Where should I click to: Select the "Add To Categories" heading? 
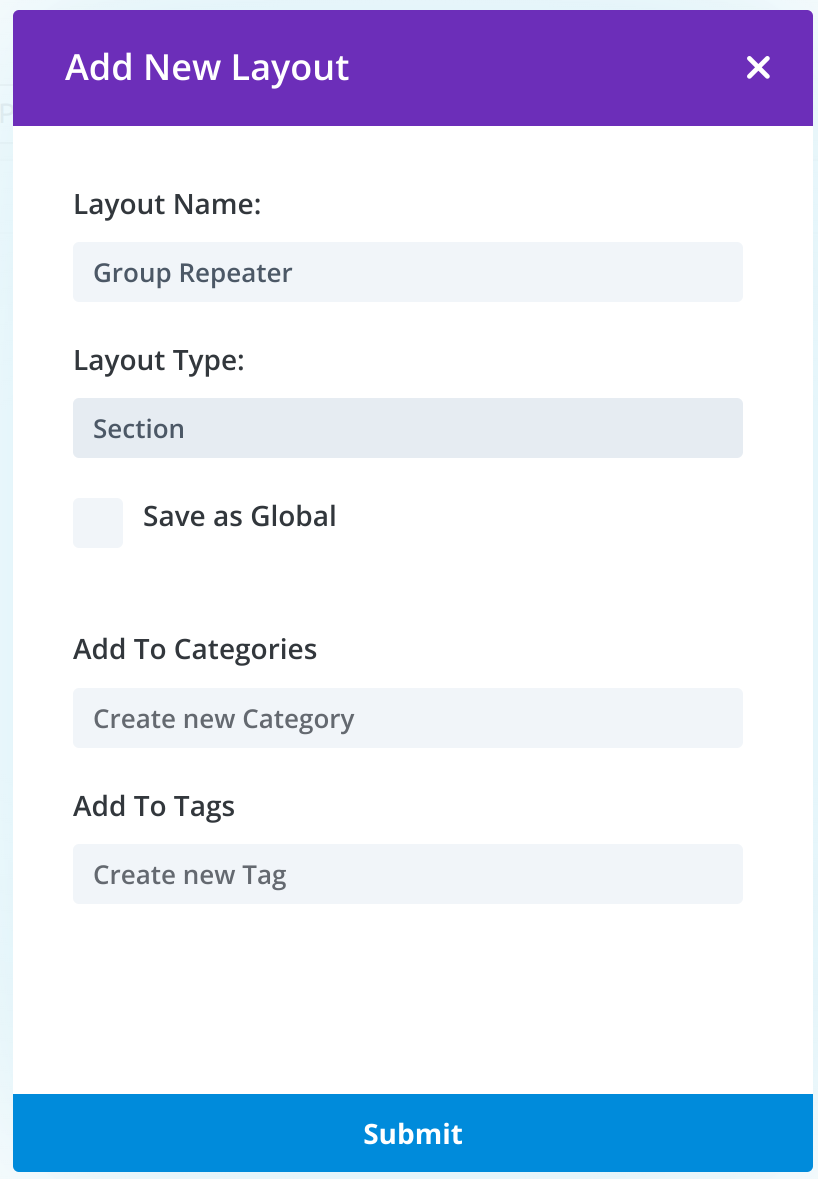(195, 649)
